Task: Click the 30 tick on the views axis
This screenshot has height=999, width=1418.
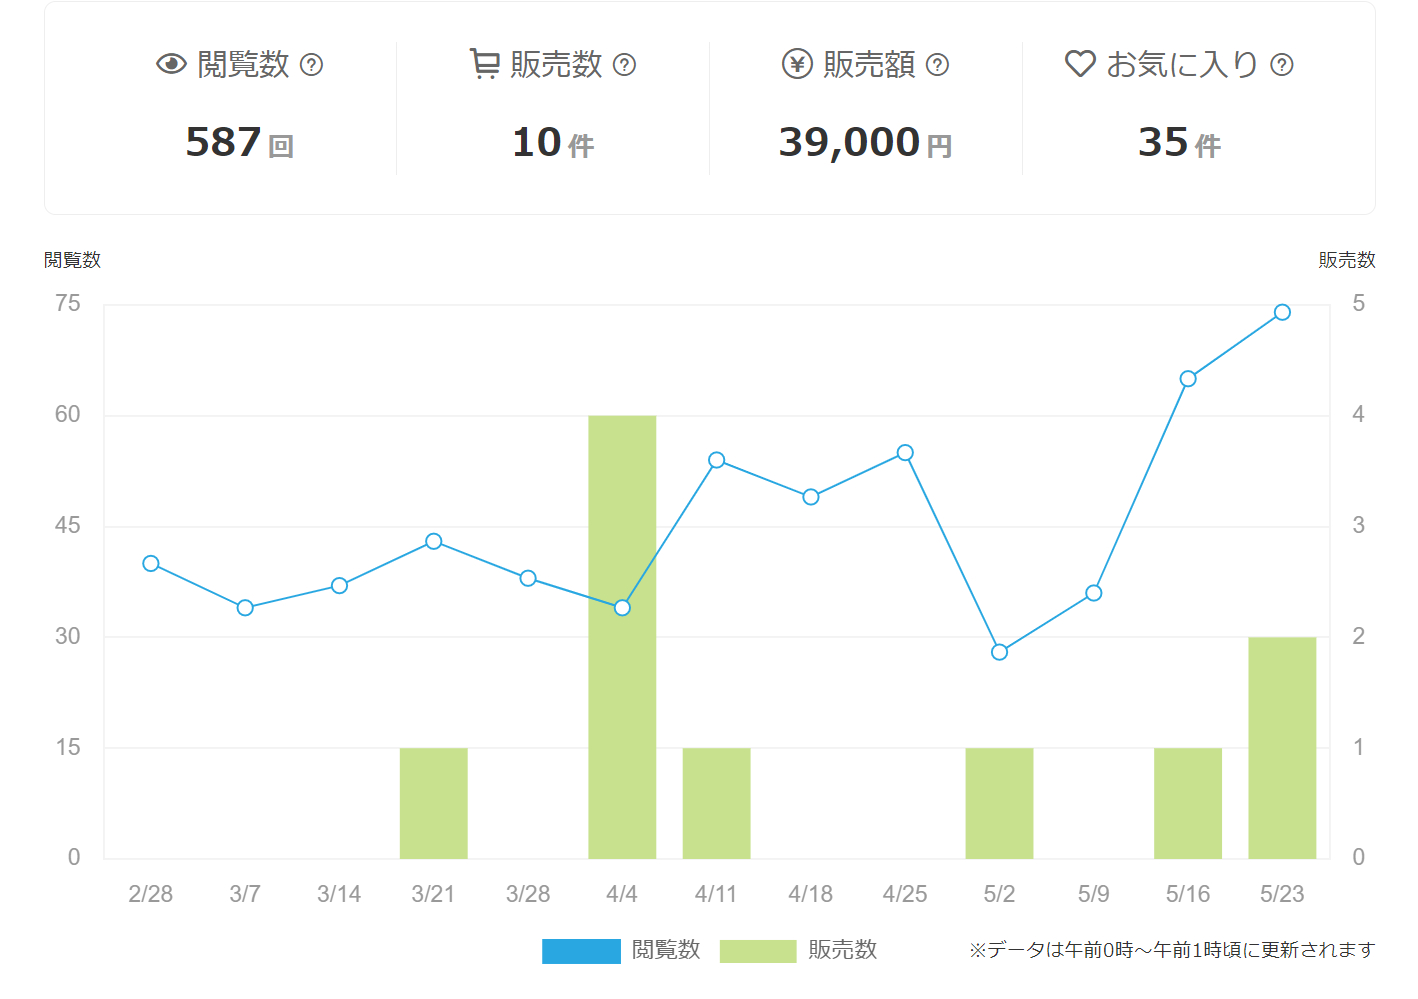Action: [x=68, y=637]
